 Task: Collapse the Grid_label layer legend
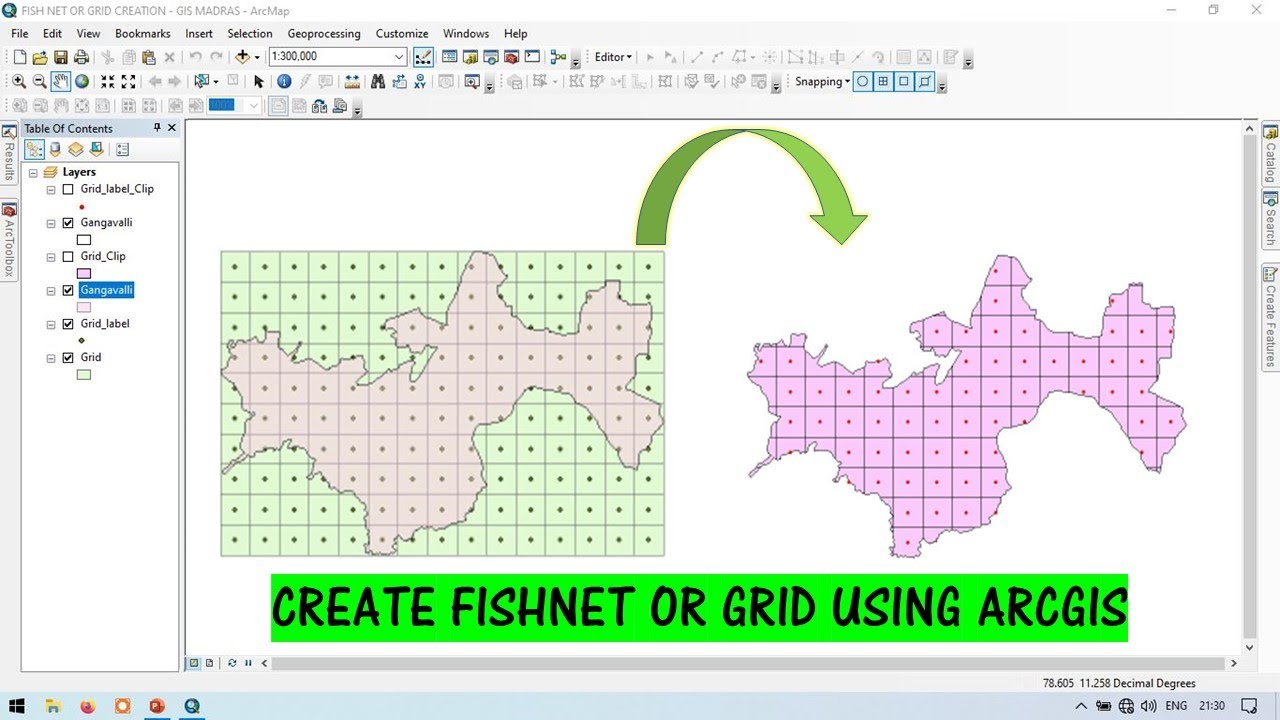[51, 324]
